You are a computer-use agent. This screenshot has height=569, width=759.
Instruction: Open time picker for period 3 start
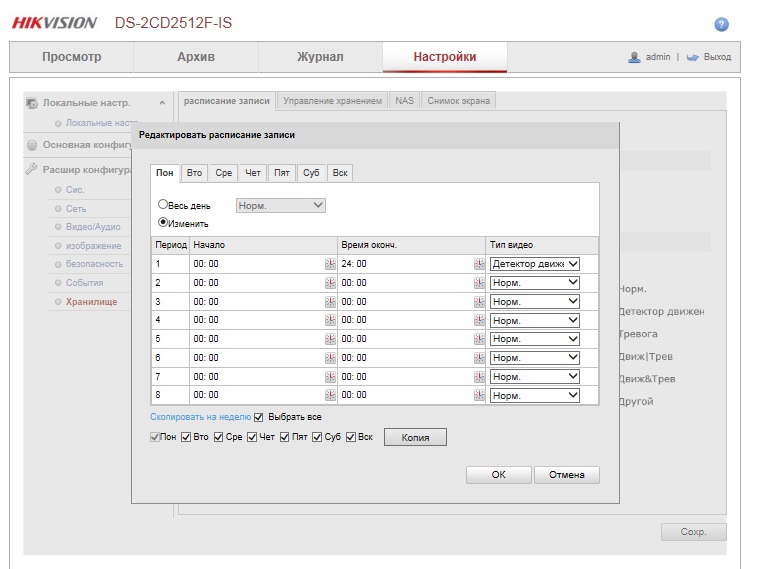point(330,302)
